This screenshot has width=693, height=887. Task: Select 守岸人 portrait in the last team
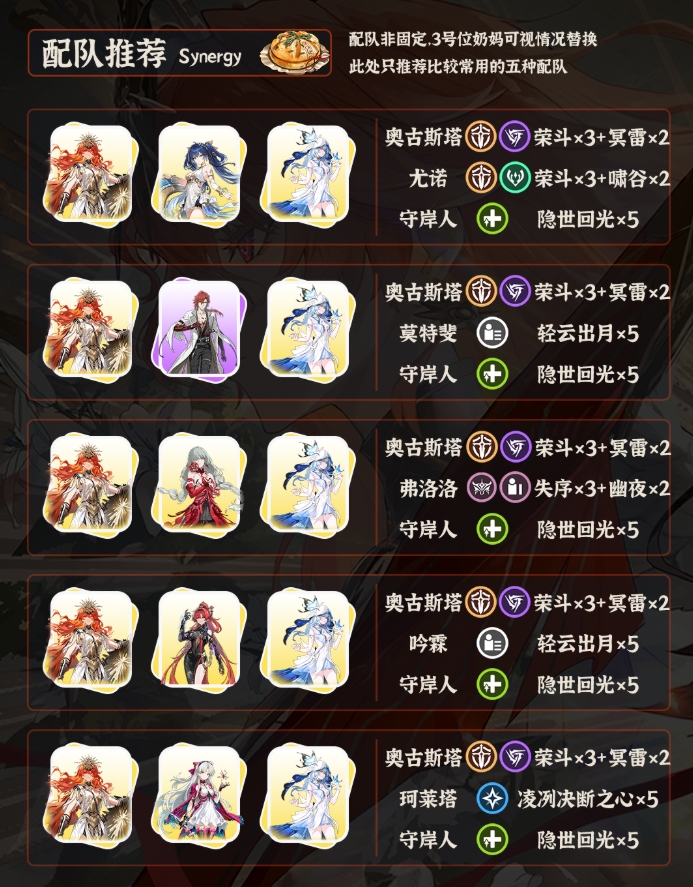point(308,794)
